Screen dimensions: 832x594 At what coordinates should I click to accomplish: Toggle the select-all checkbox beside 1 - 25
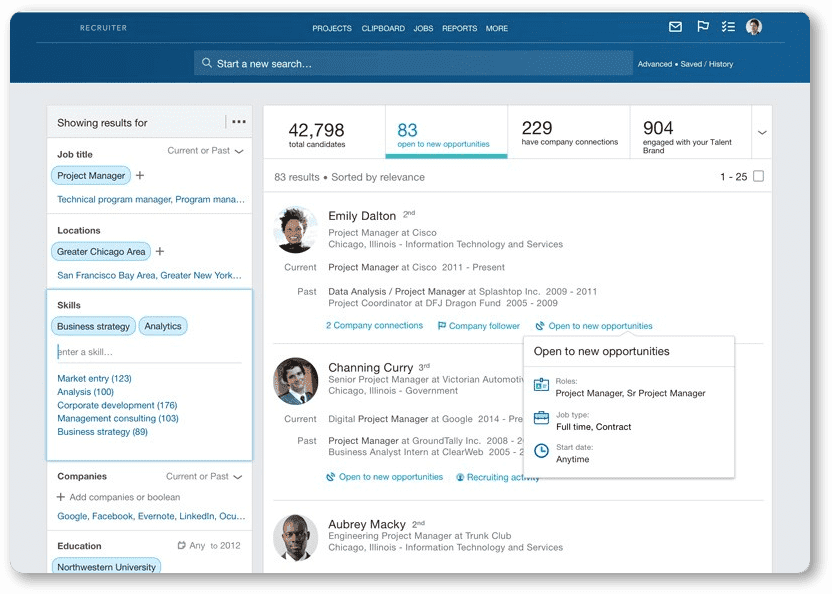(x=758, y=177)
